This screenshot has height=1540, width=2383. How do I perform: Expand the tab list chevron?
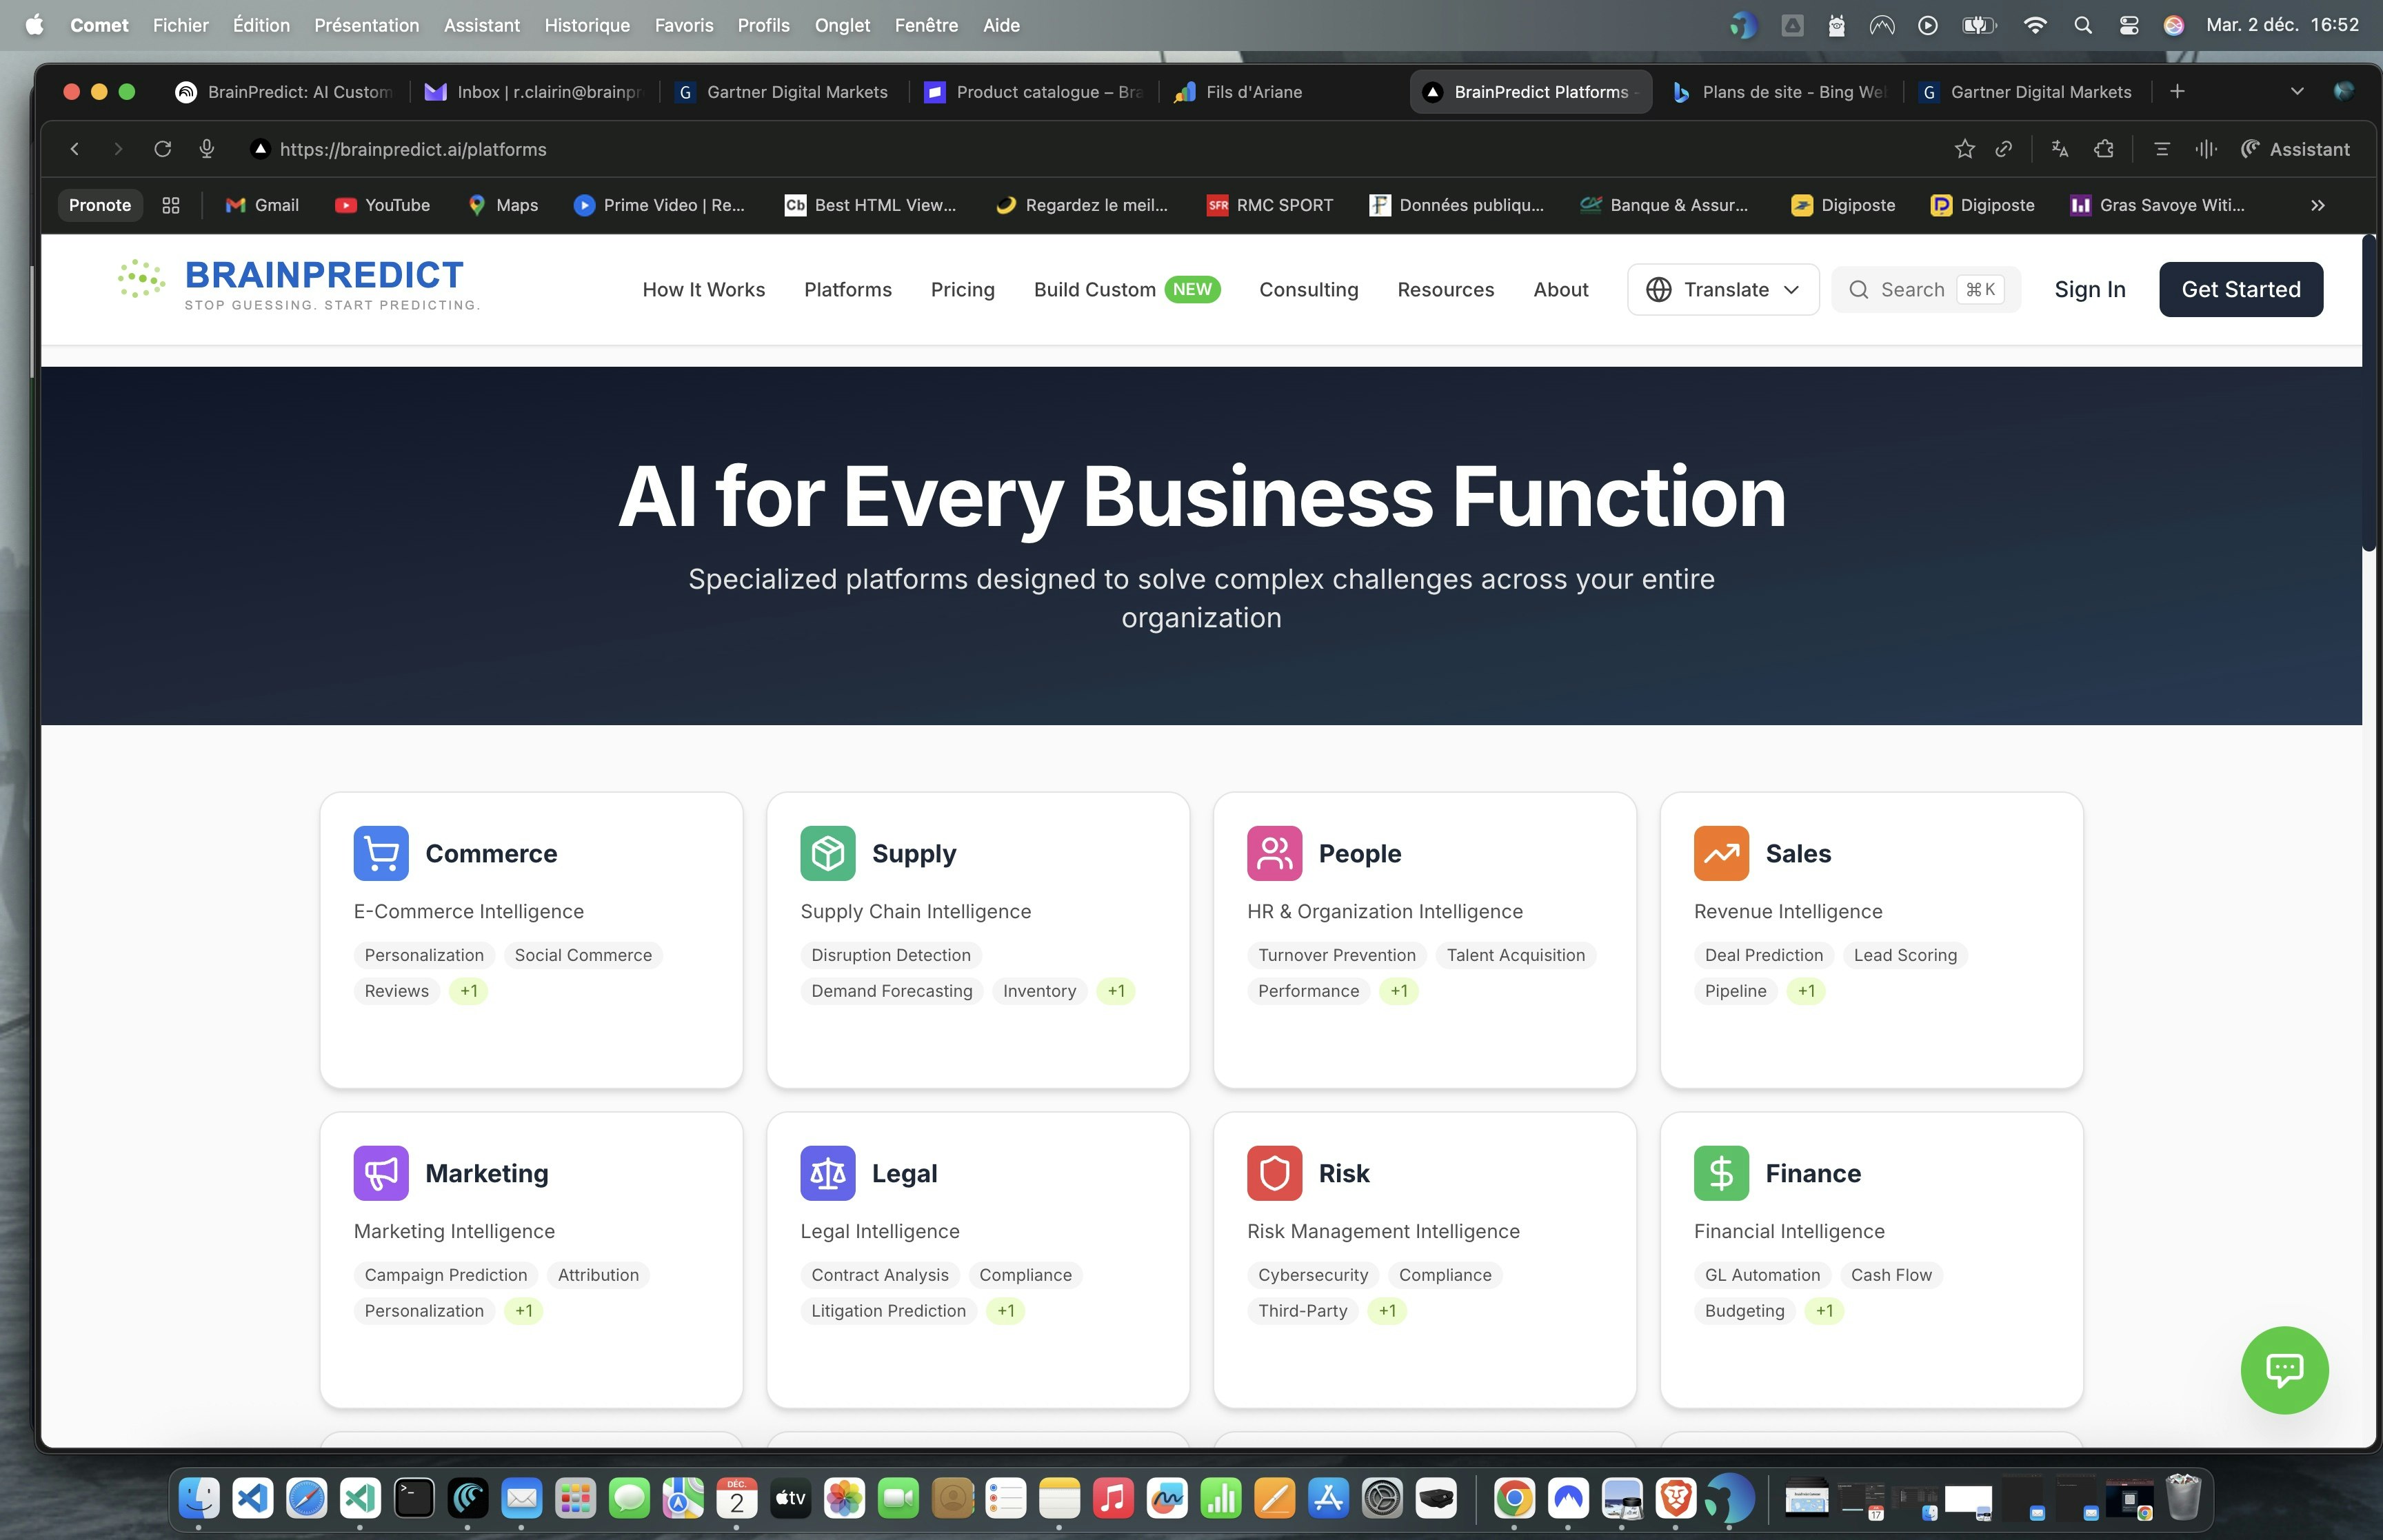(x=2297, y=92)
